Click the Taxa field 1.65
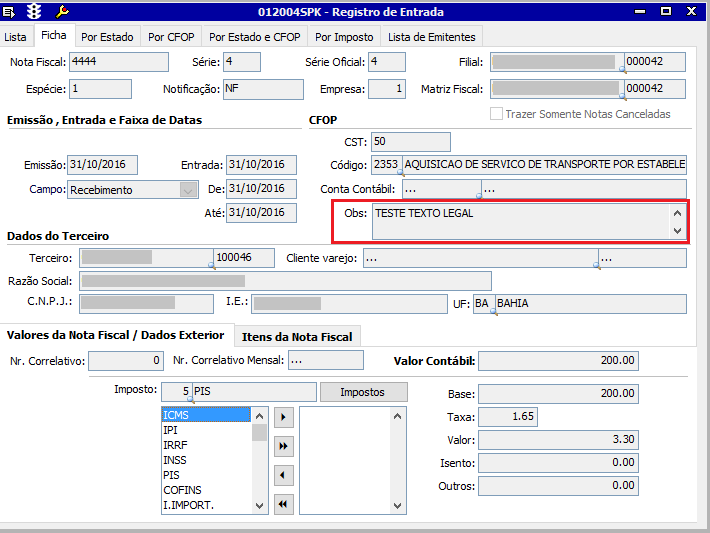The width and height of the screenshot is (710, 533). [508, 417]
